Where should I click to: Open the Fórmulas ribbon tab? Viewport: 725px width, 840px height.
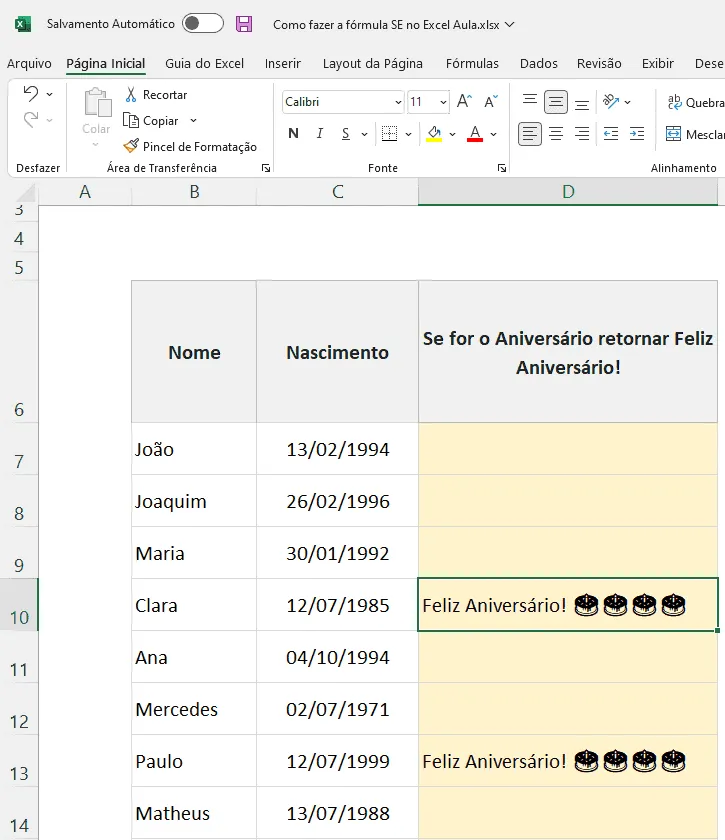[472, 64]
